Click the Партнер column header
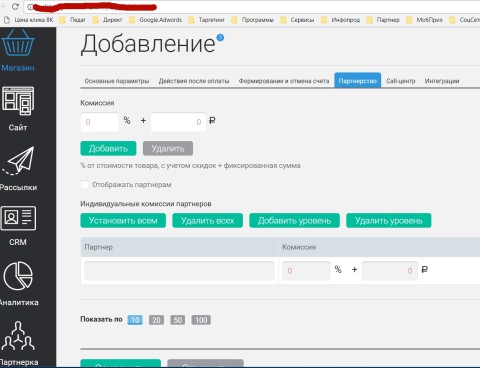480x368 pixels. 179,247
